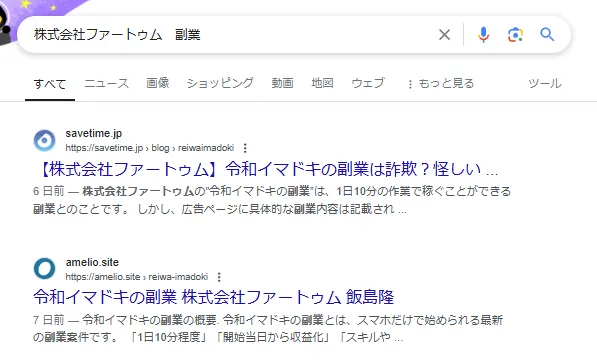
Task: Switch to the ニュース tab
Action: tap(107, 83)
